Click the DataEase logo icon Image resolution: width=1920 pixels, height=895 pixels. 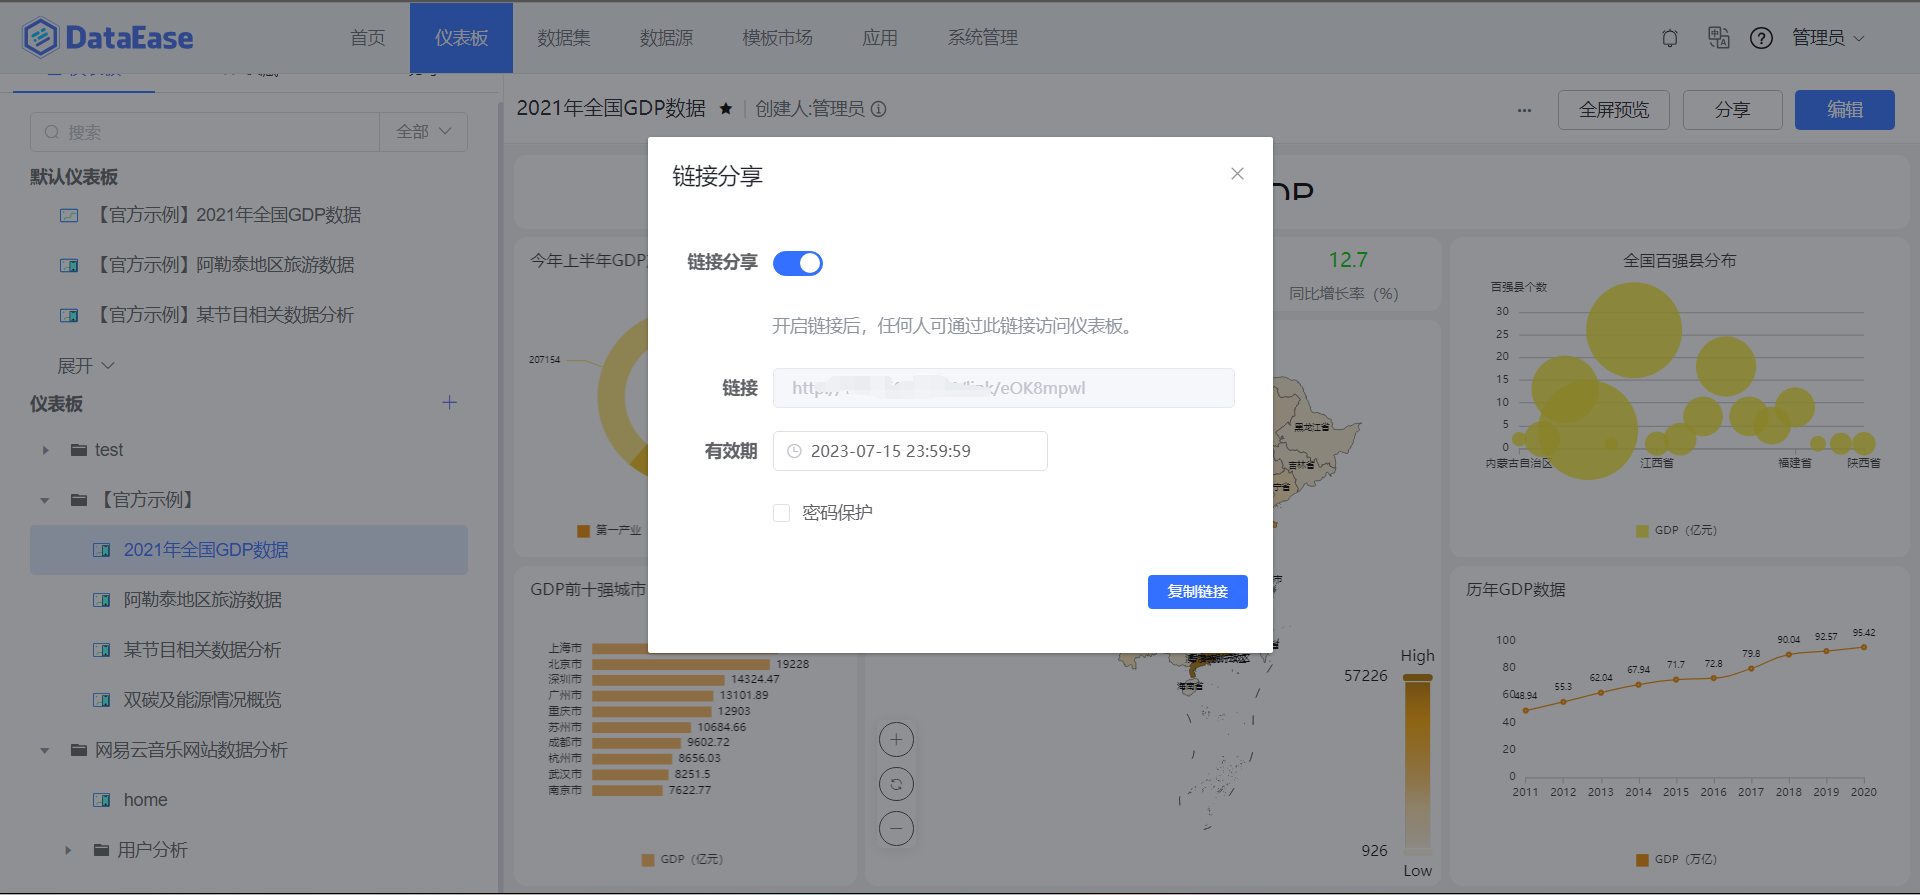tap(40, 38)
